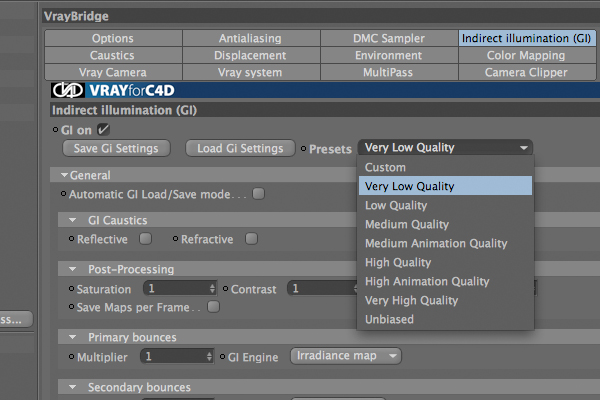Viewport: 600px width, 400px height.
Task: Click the Save Gi Settings button
Action: coord(116,148)
